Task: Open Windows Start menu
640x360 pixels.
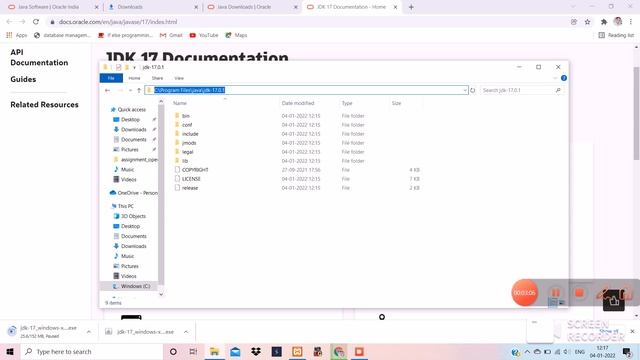Action: (x=10, y=351)
